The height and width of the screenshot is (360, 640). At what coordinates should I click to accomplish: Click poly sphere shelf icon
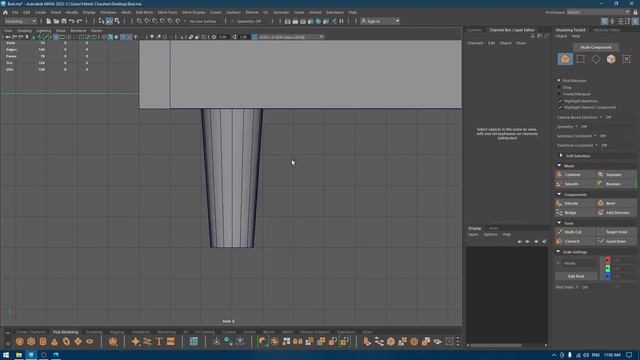point(20,341)
